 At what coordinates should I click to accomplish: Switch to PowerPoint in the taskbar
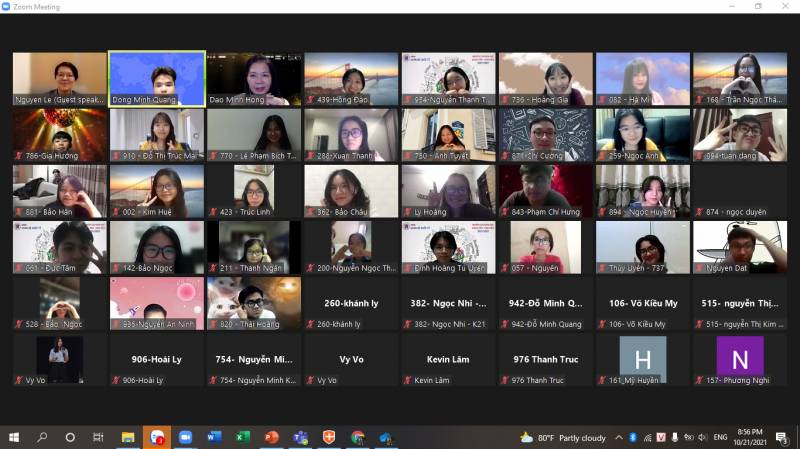271,437
